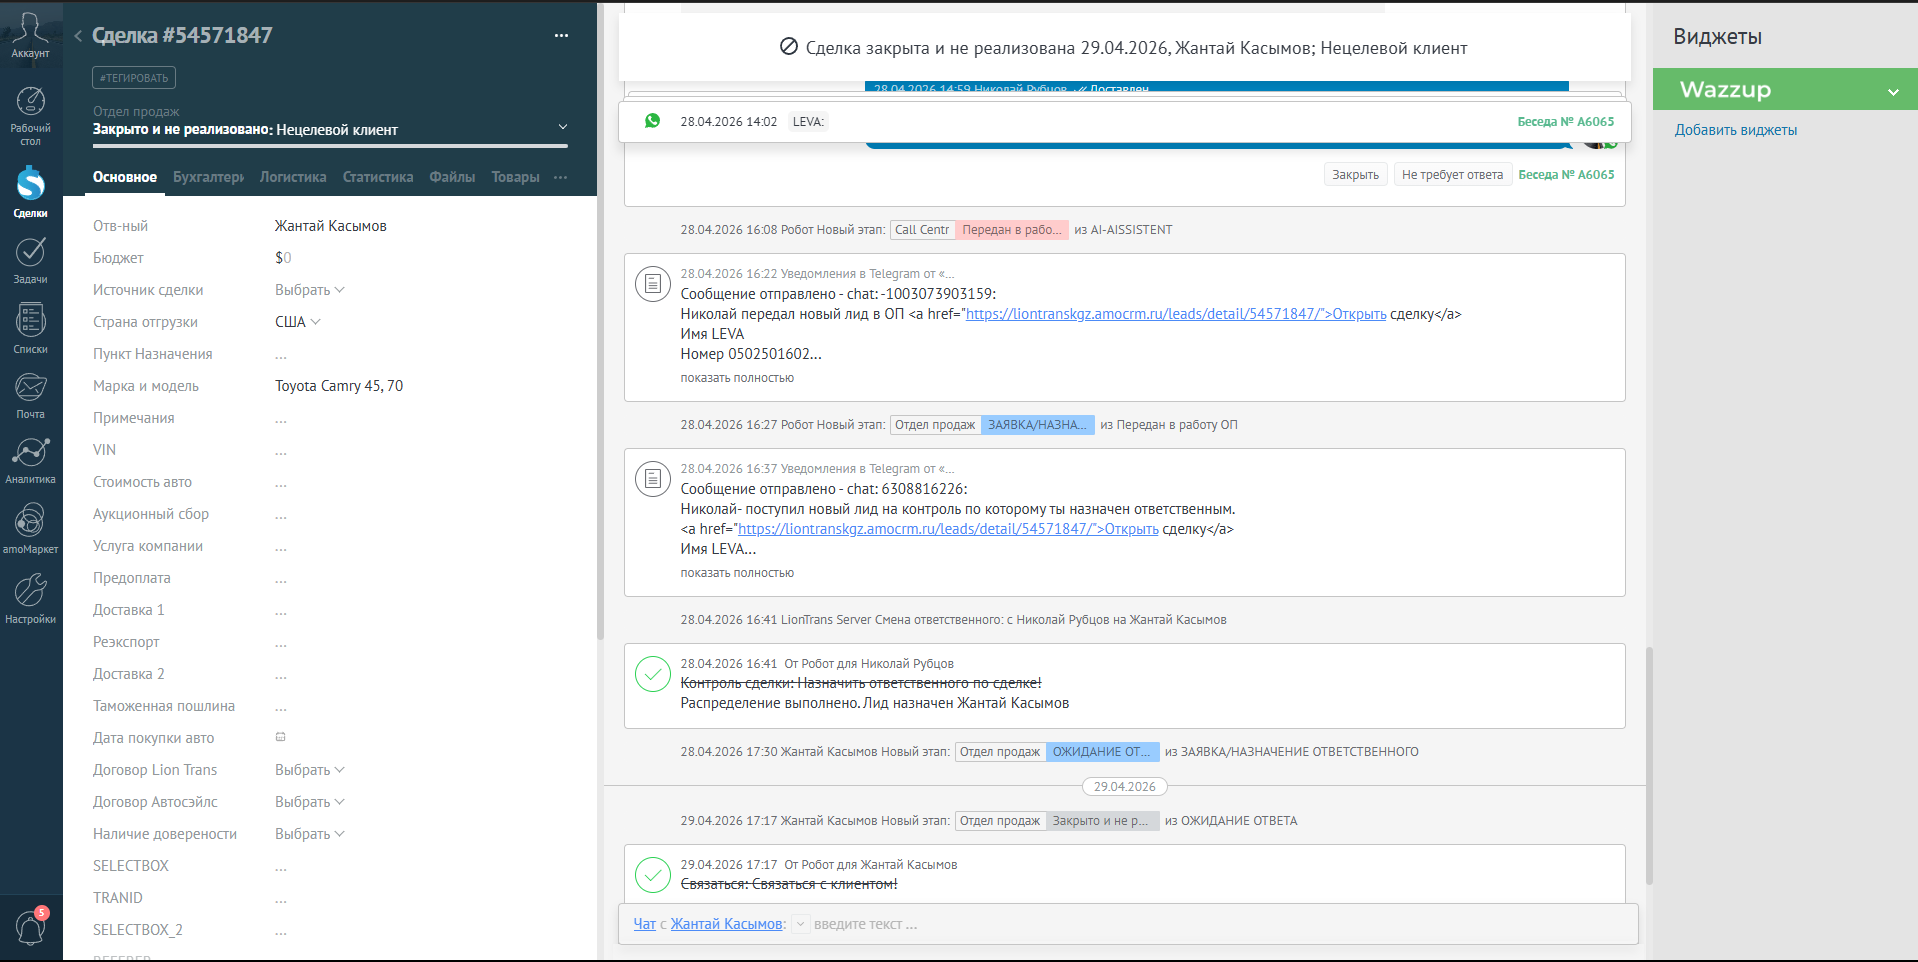Open the calendar icon for Дата покупки авто
The width and height of the screenshot is (1918, 962).
(281, 737)
